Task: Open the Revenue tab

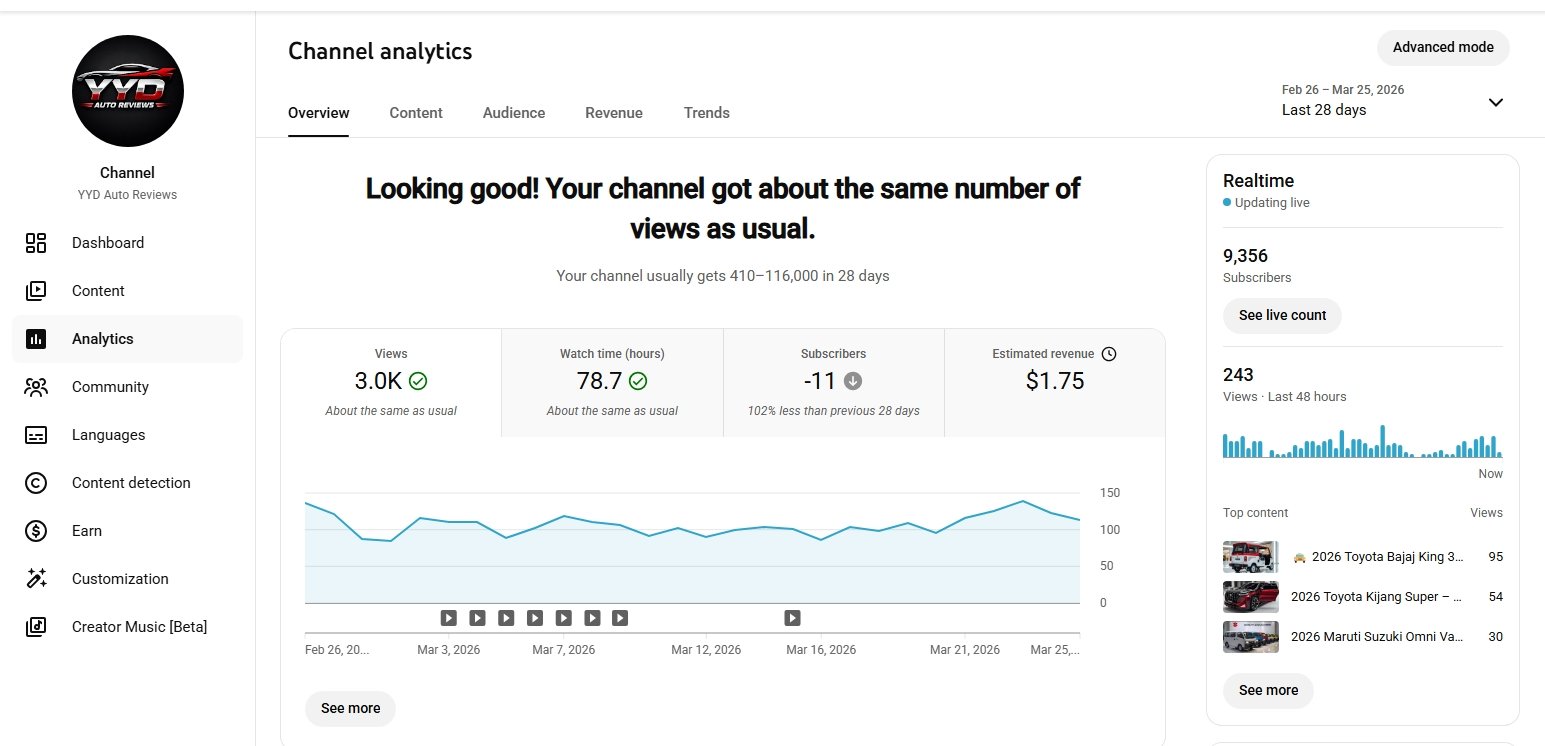Action: point(614,113)
